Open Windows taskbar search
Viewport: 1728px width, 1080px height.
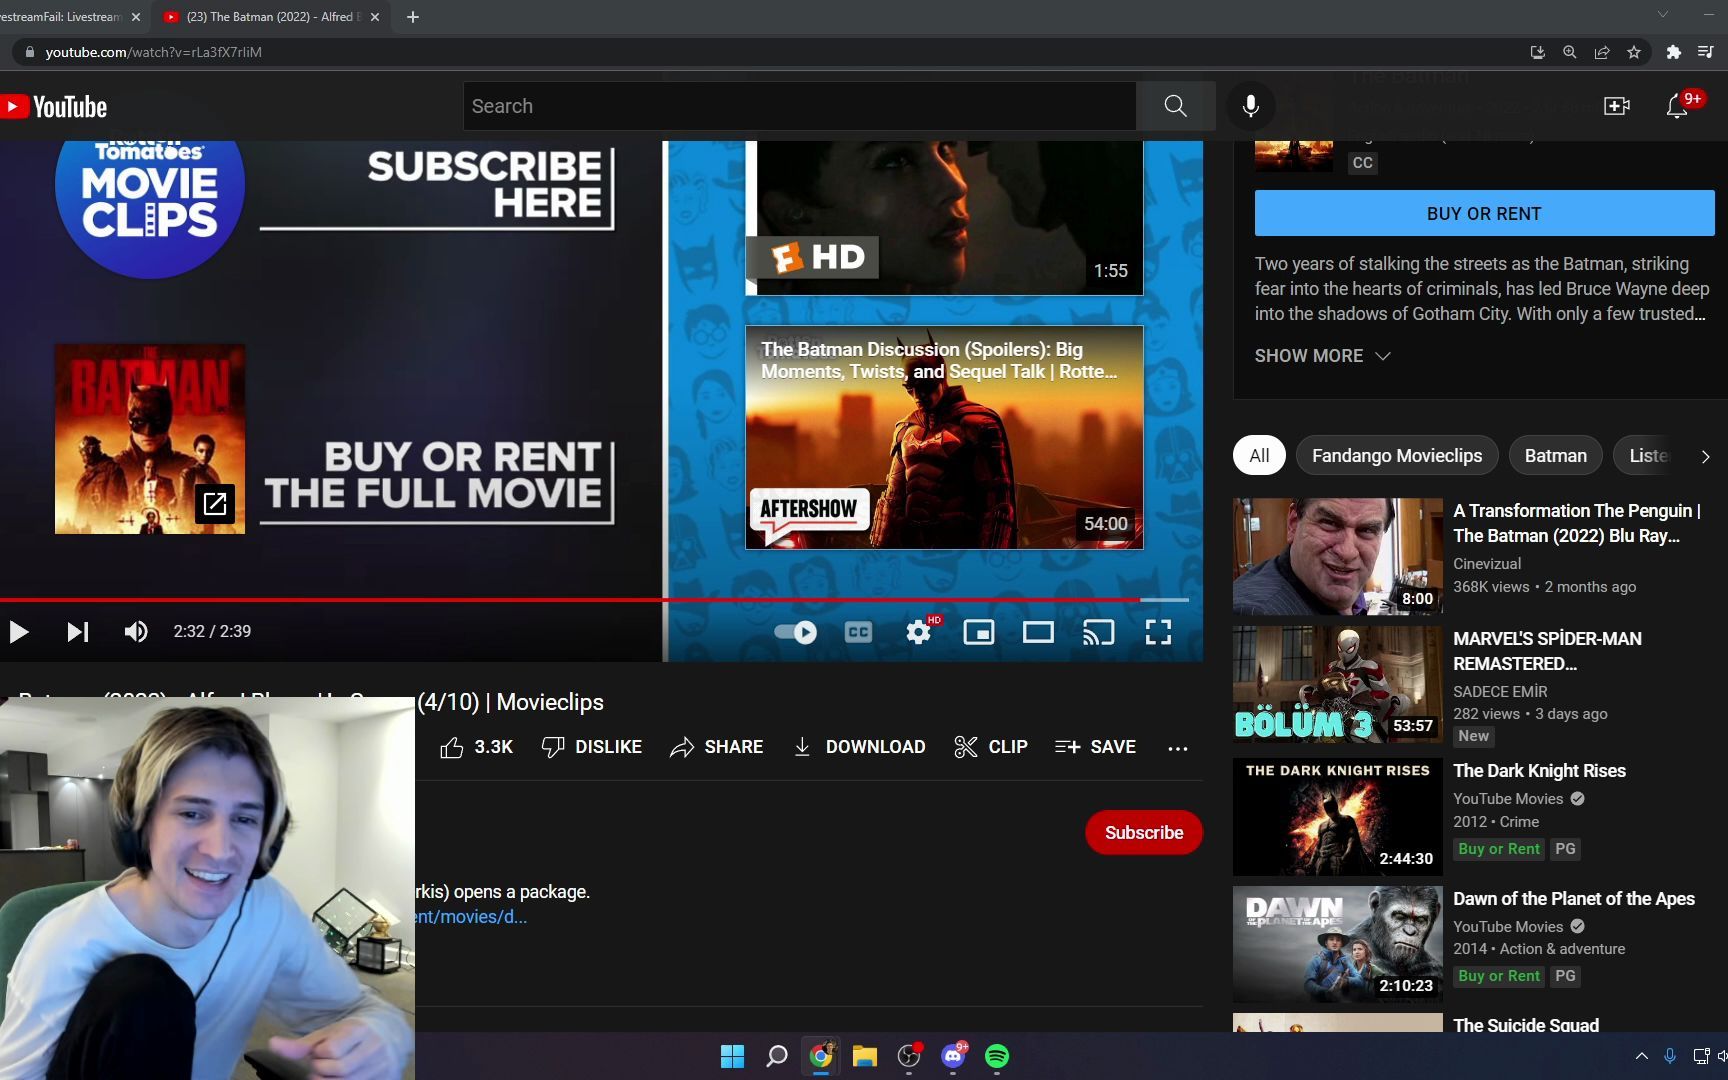[777, 1056]
